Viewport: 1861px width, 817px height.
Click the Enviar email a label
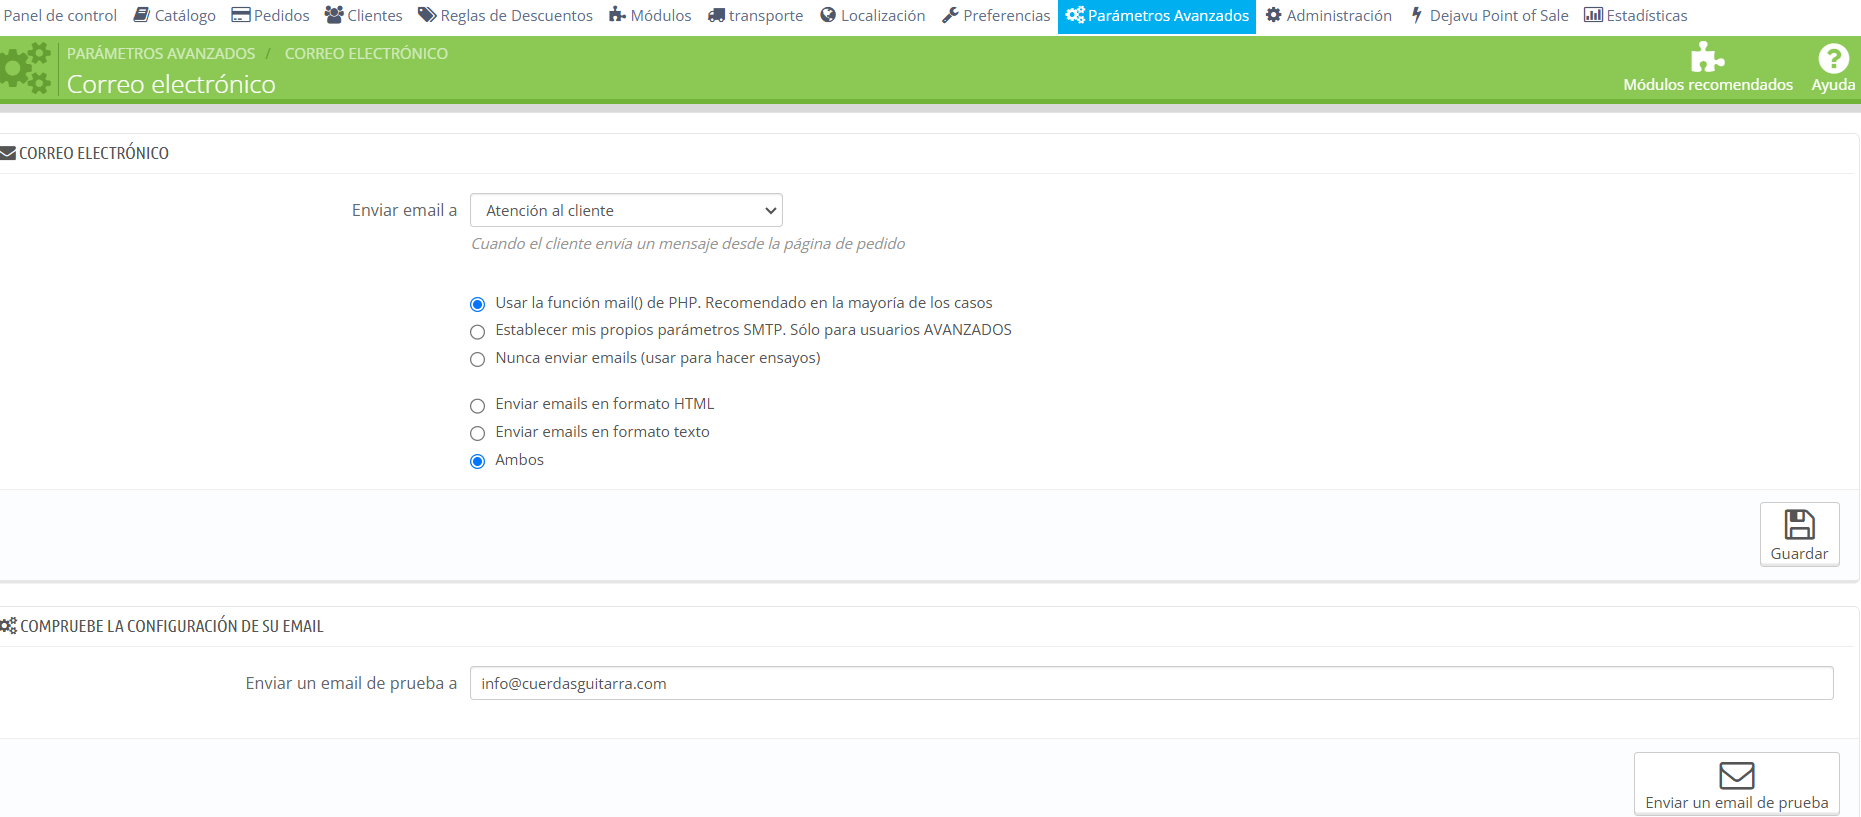404,210
